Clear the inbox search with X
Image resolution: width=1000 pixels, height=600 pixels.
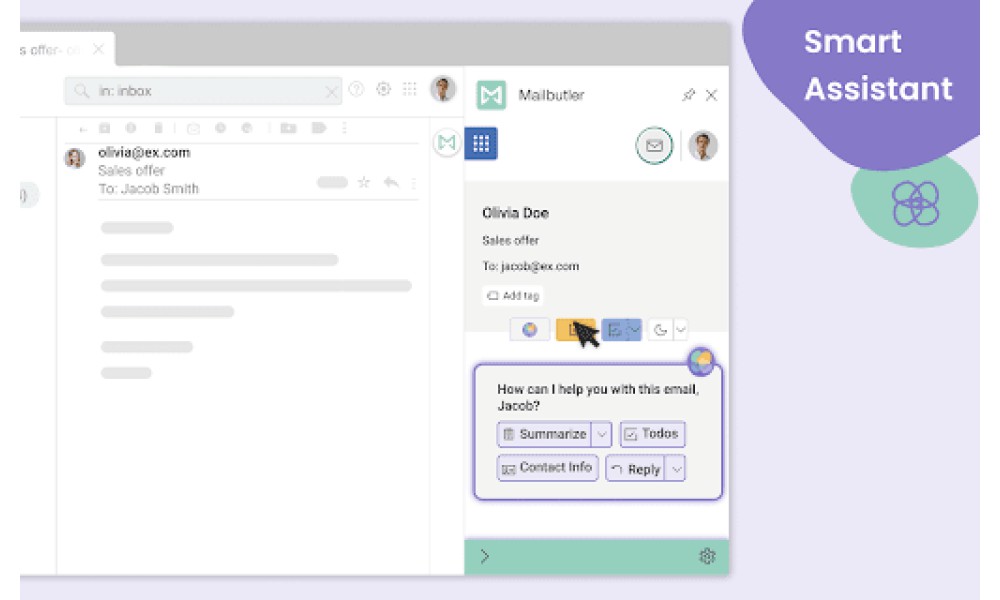[x=331, y=92]
